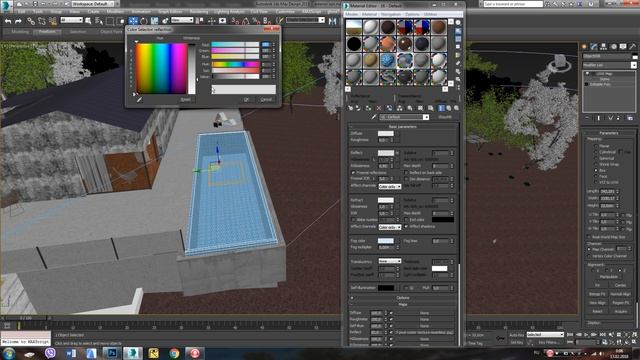
Task: Select the Box mapping radio button
Action: click(596, 170)
